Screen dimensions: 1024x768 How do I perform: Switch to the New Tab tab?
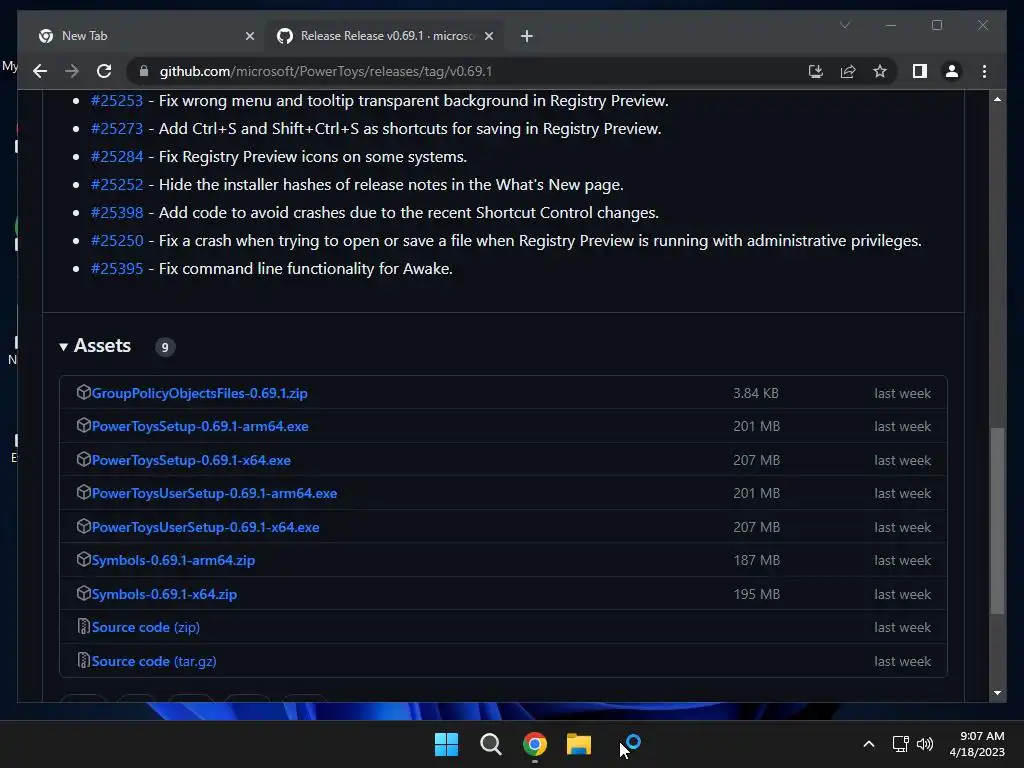coord(142,36)
